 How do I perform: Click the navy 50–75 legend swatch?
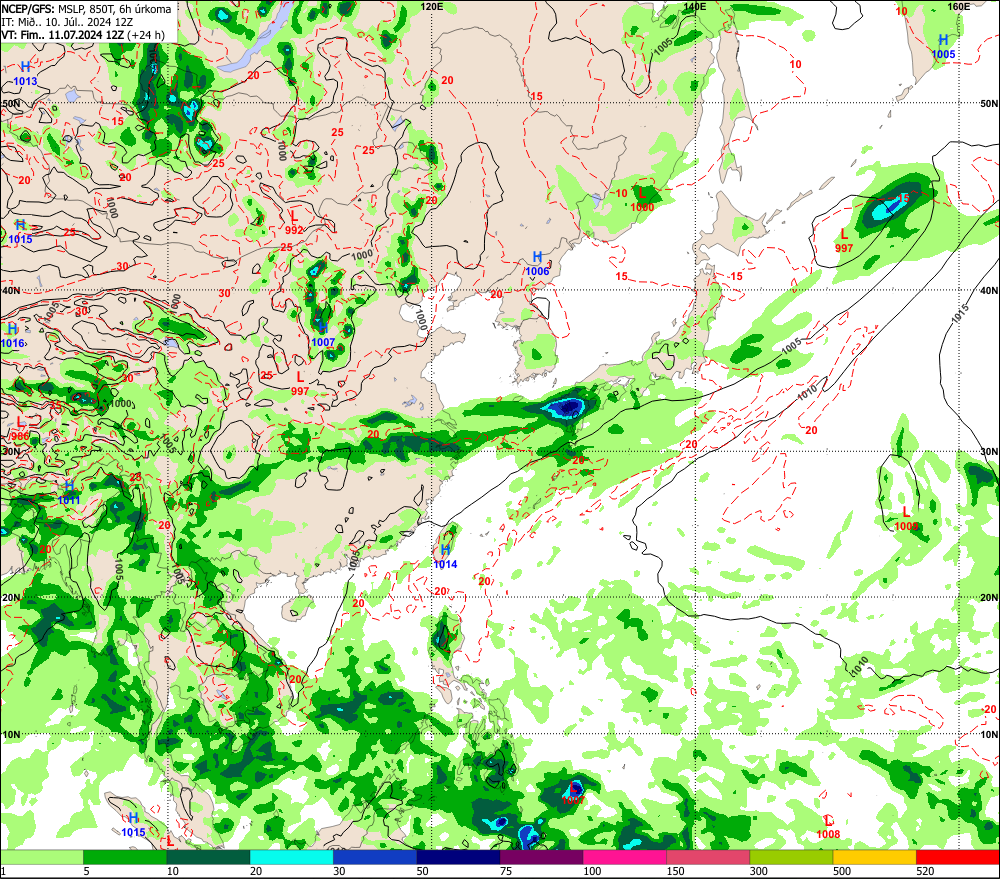(459, 857)
